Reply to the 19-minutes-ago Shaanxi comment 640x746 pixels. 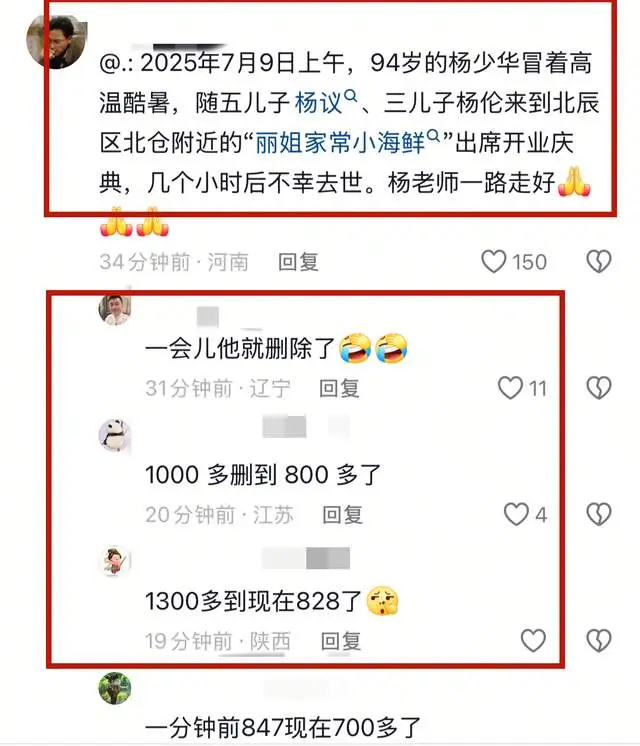341,641
